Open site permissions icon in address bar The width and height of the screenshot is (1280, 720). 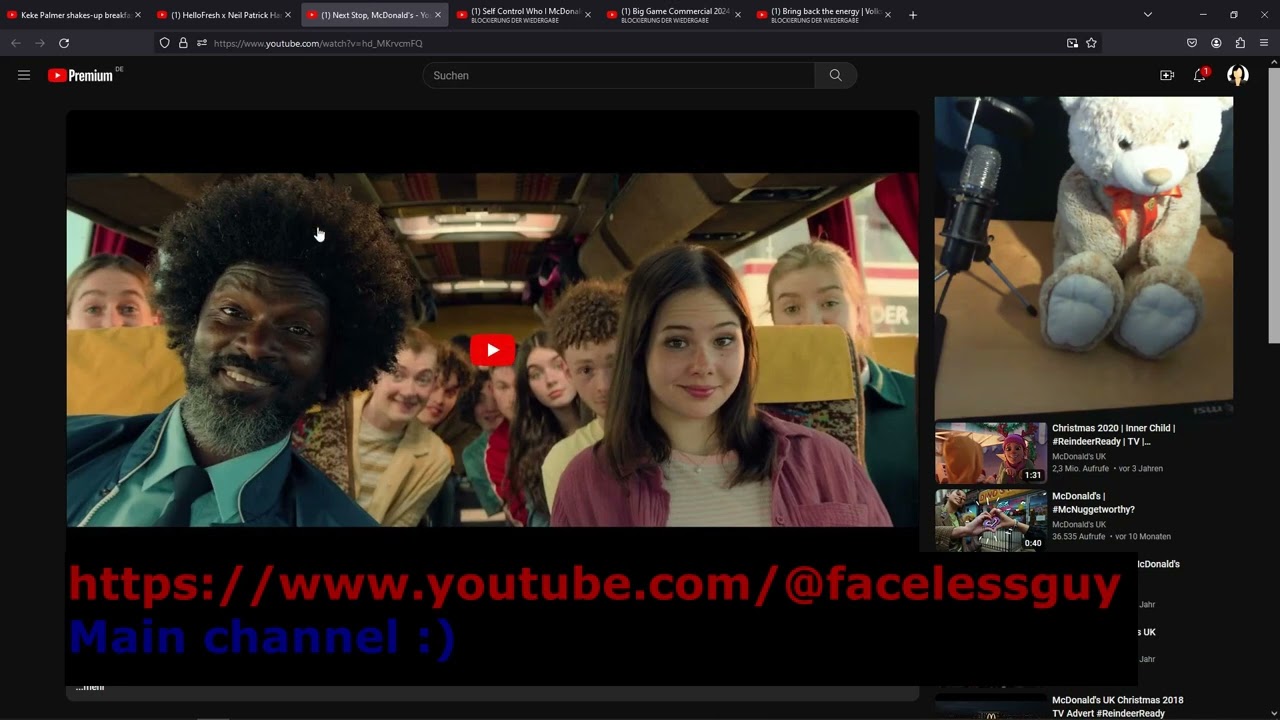(x=202, y=43)
